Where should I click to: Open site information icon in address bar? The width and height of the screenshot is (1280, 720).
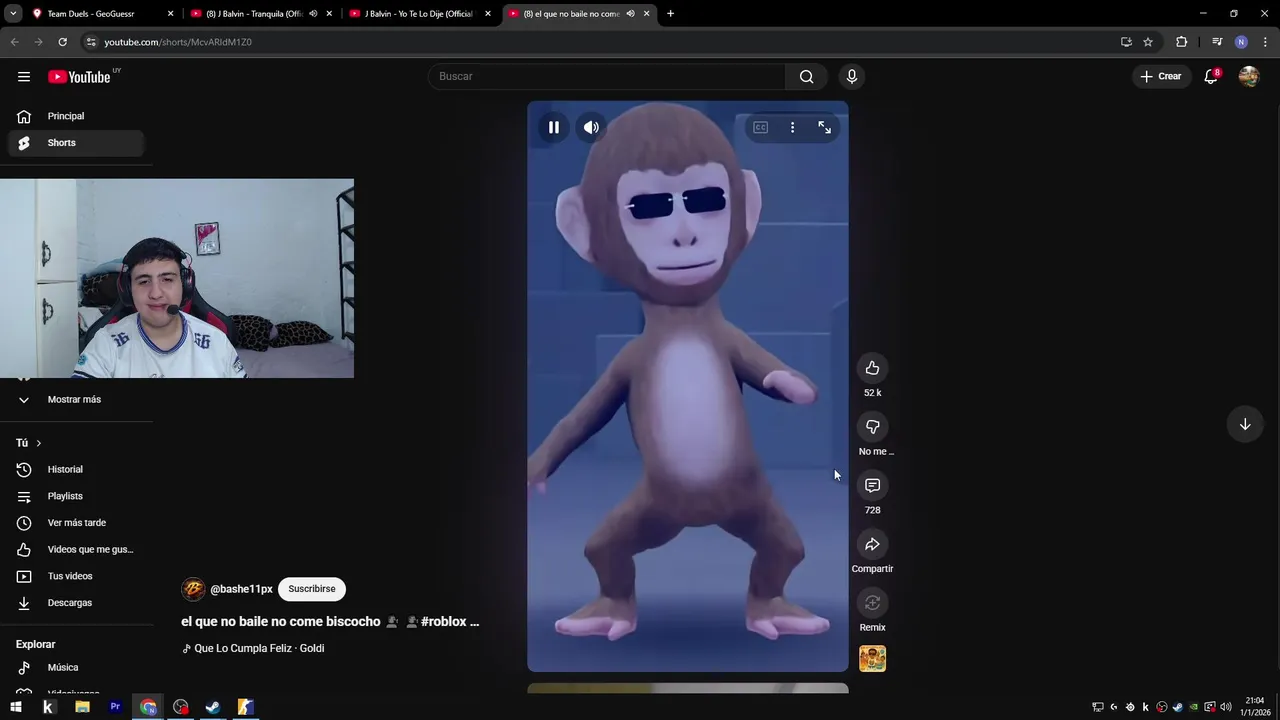click(x=91, y=42)
